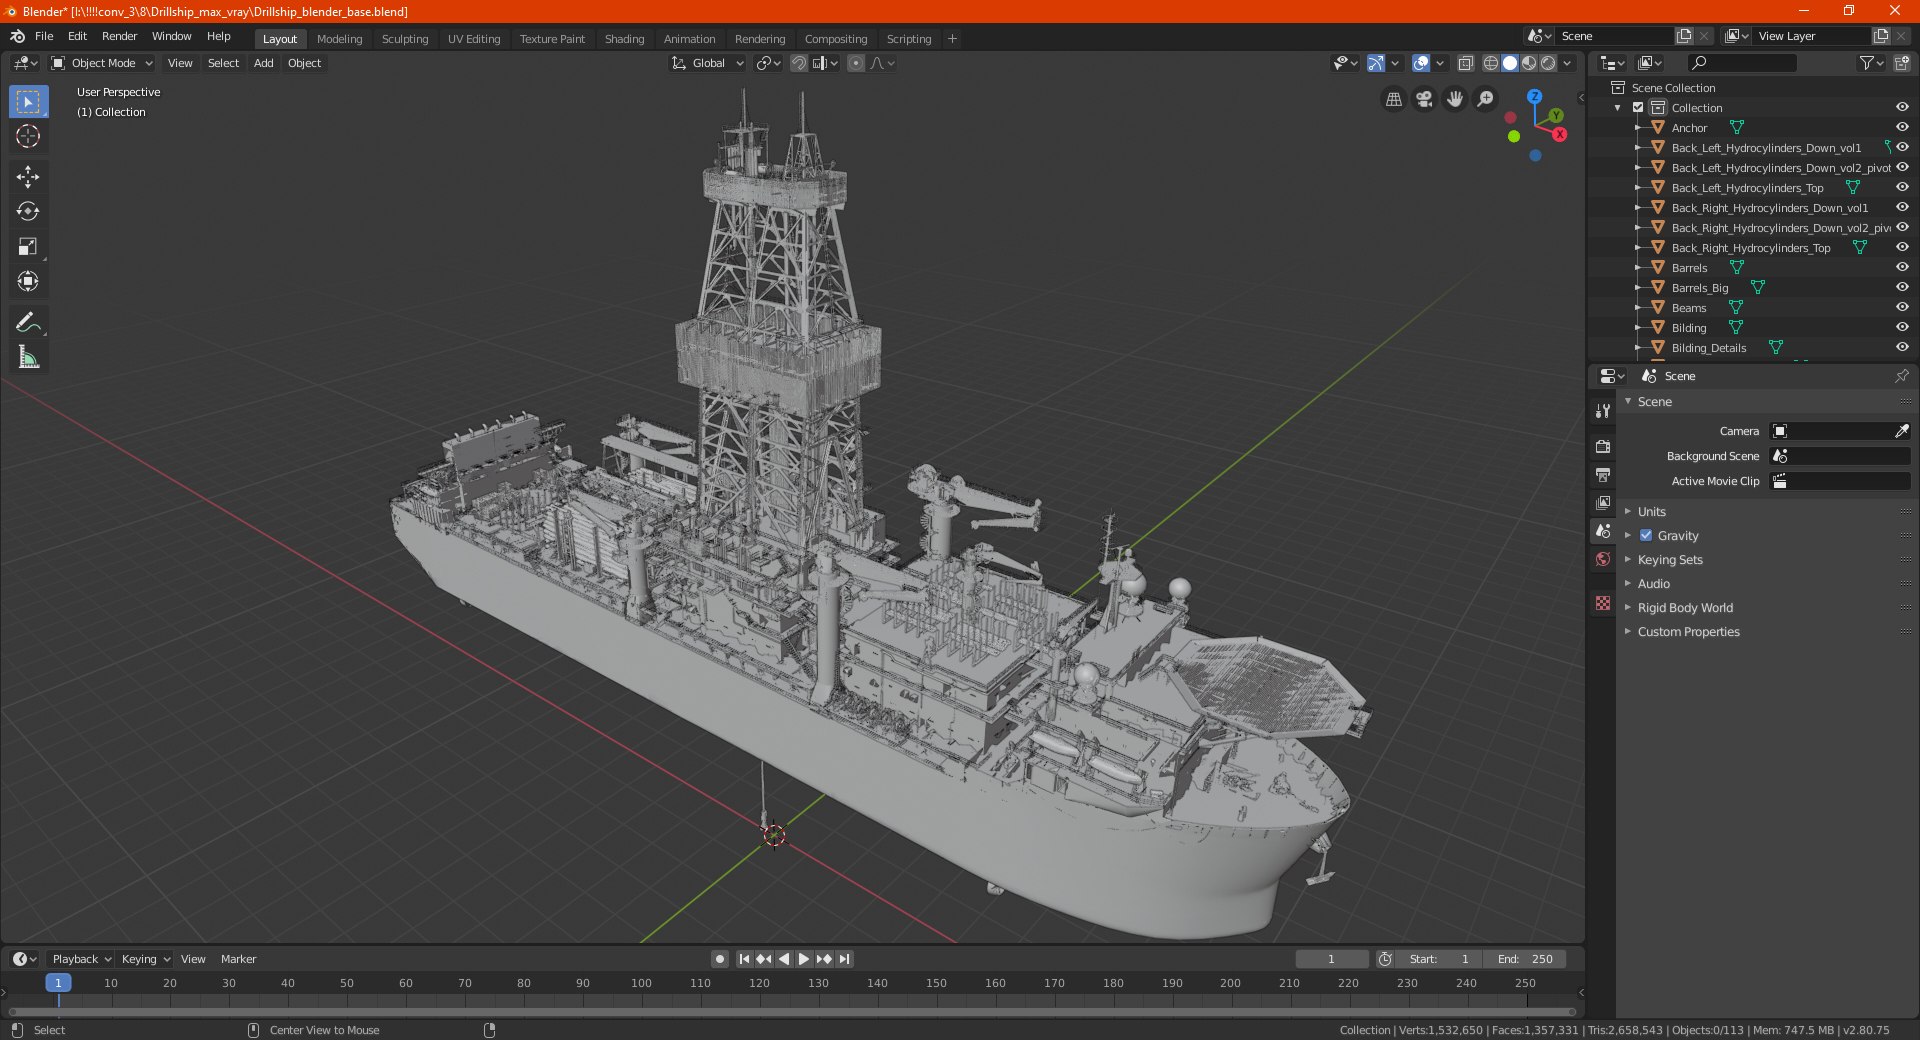Uncheck the Gravity checkbox
Image resolution: width=1920 pixels, height=1040 pixels.
click(1646, 535)
